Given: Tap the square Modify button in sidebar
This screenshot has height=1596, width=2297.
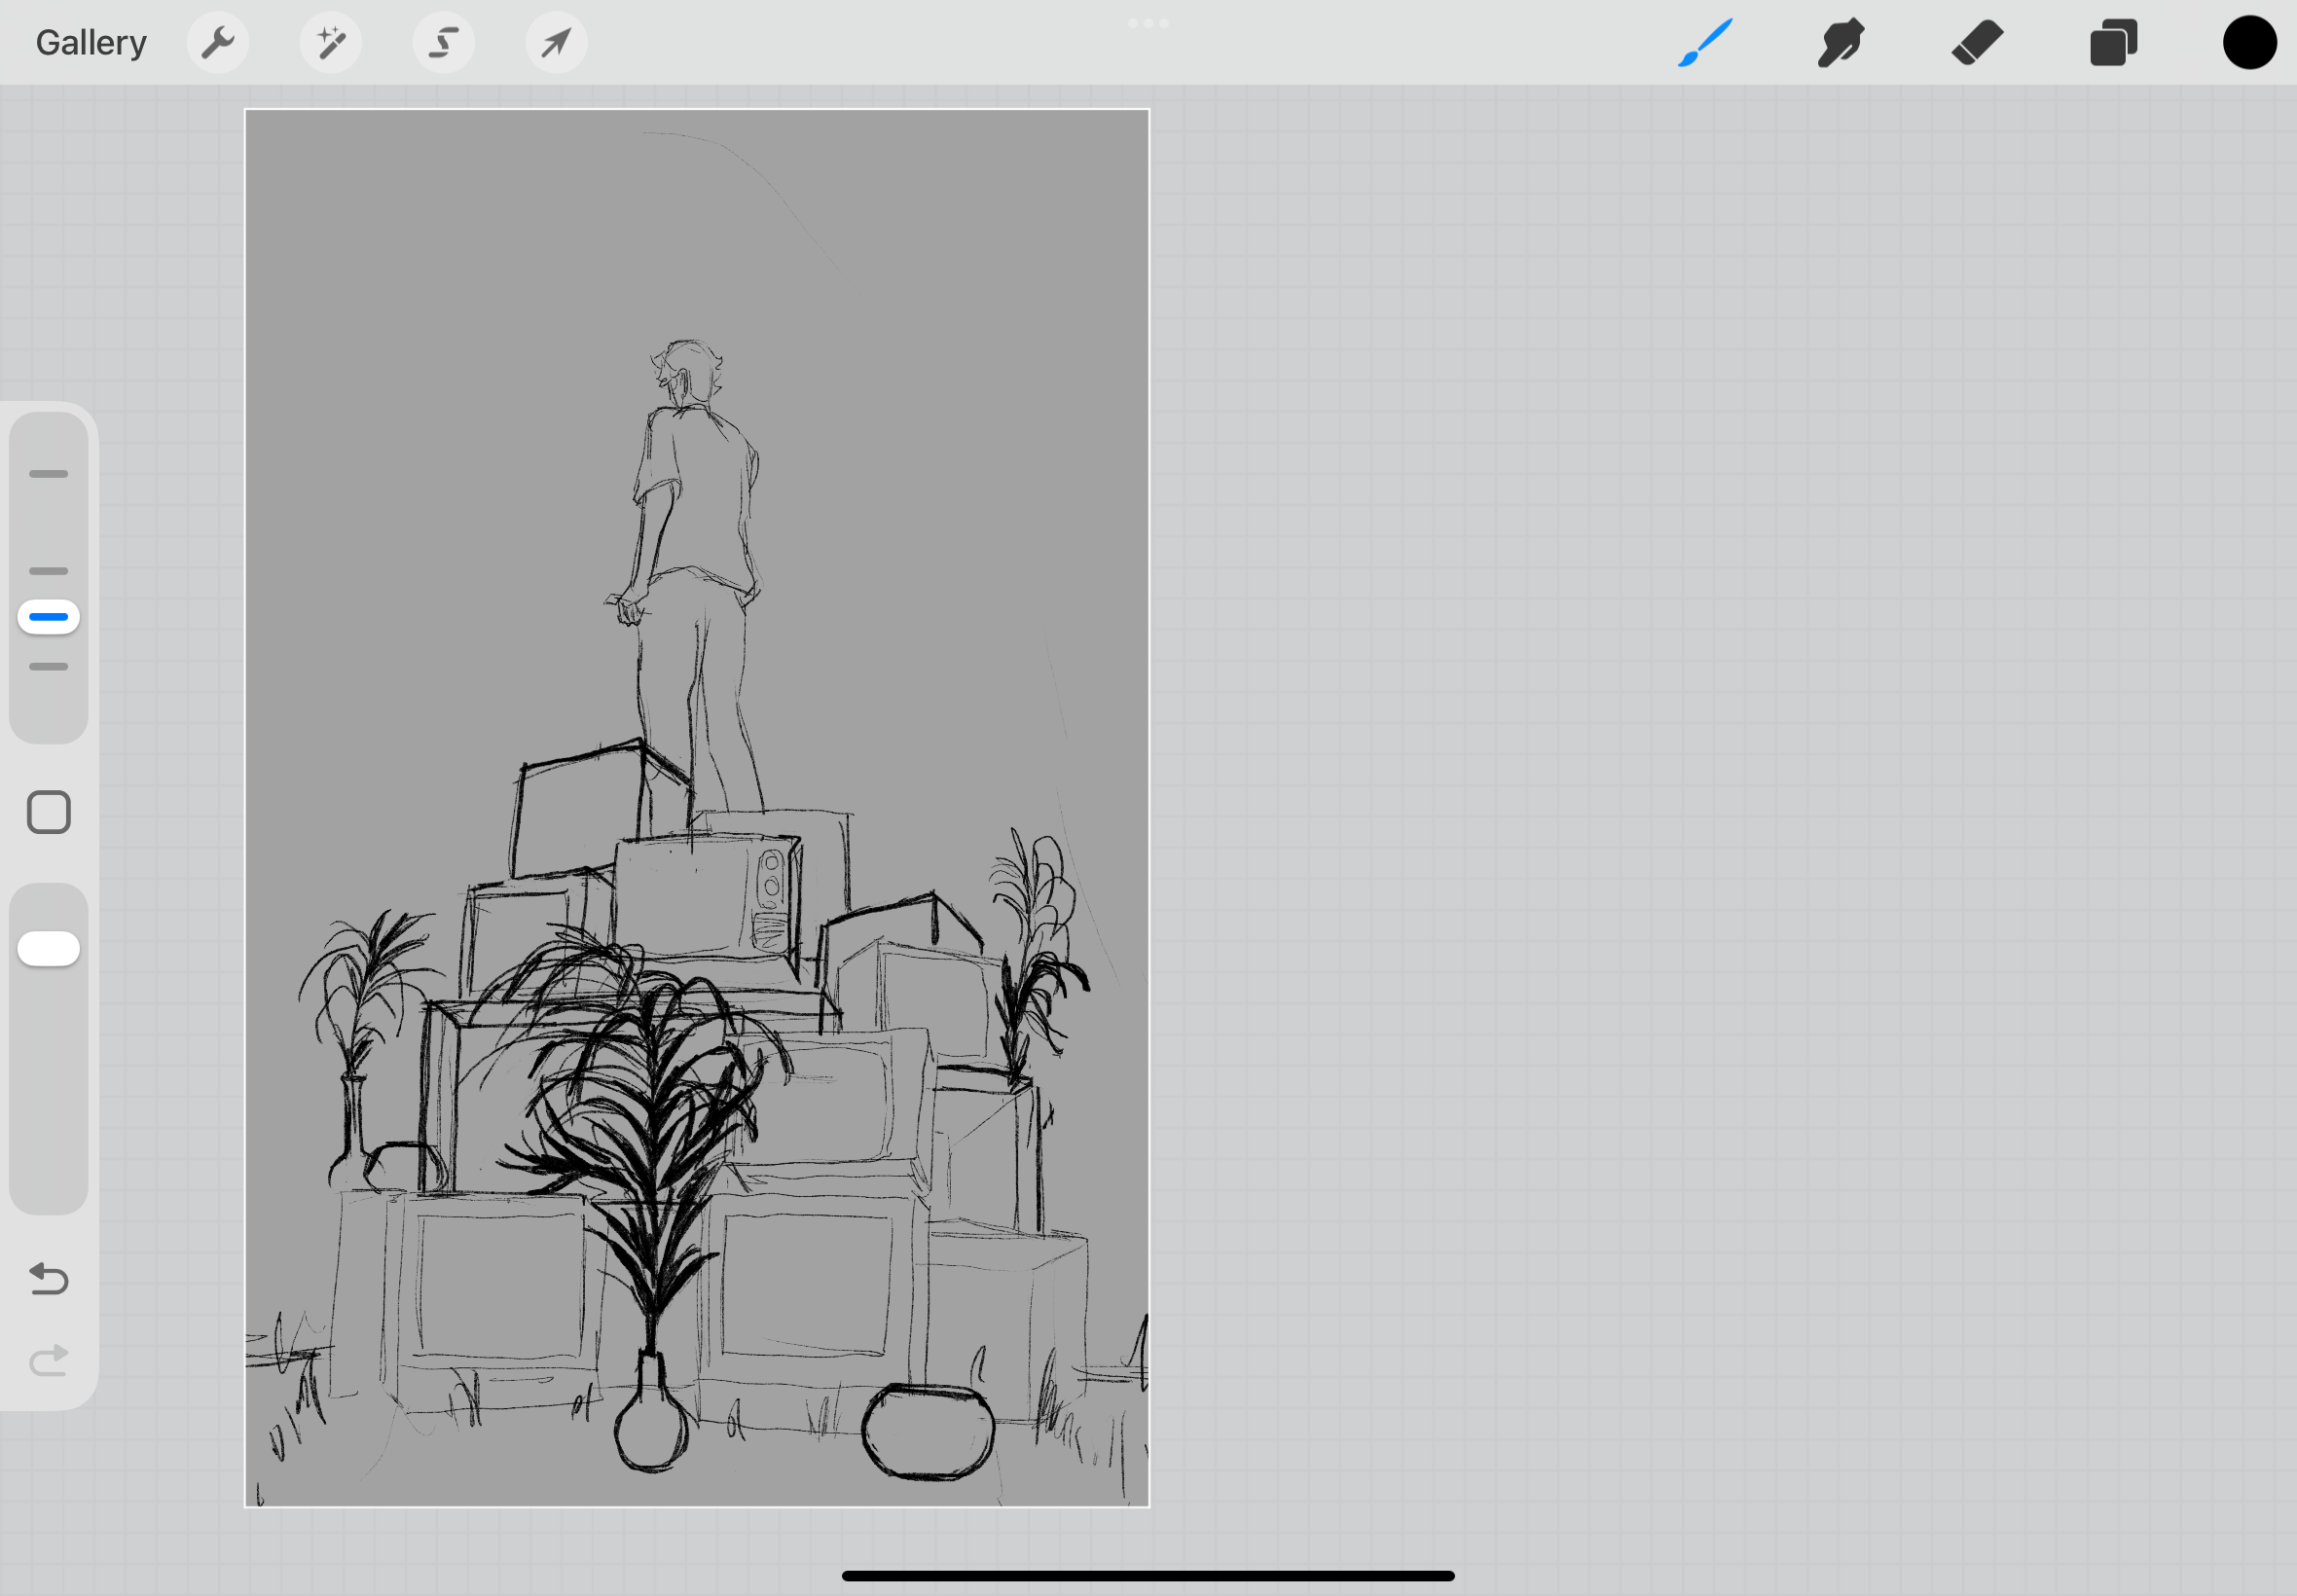Looking at the screenshot, I should (49, 812).
